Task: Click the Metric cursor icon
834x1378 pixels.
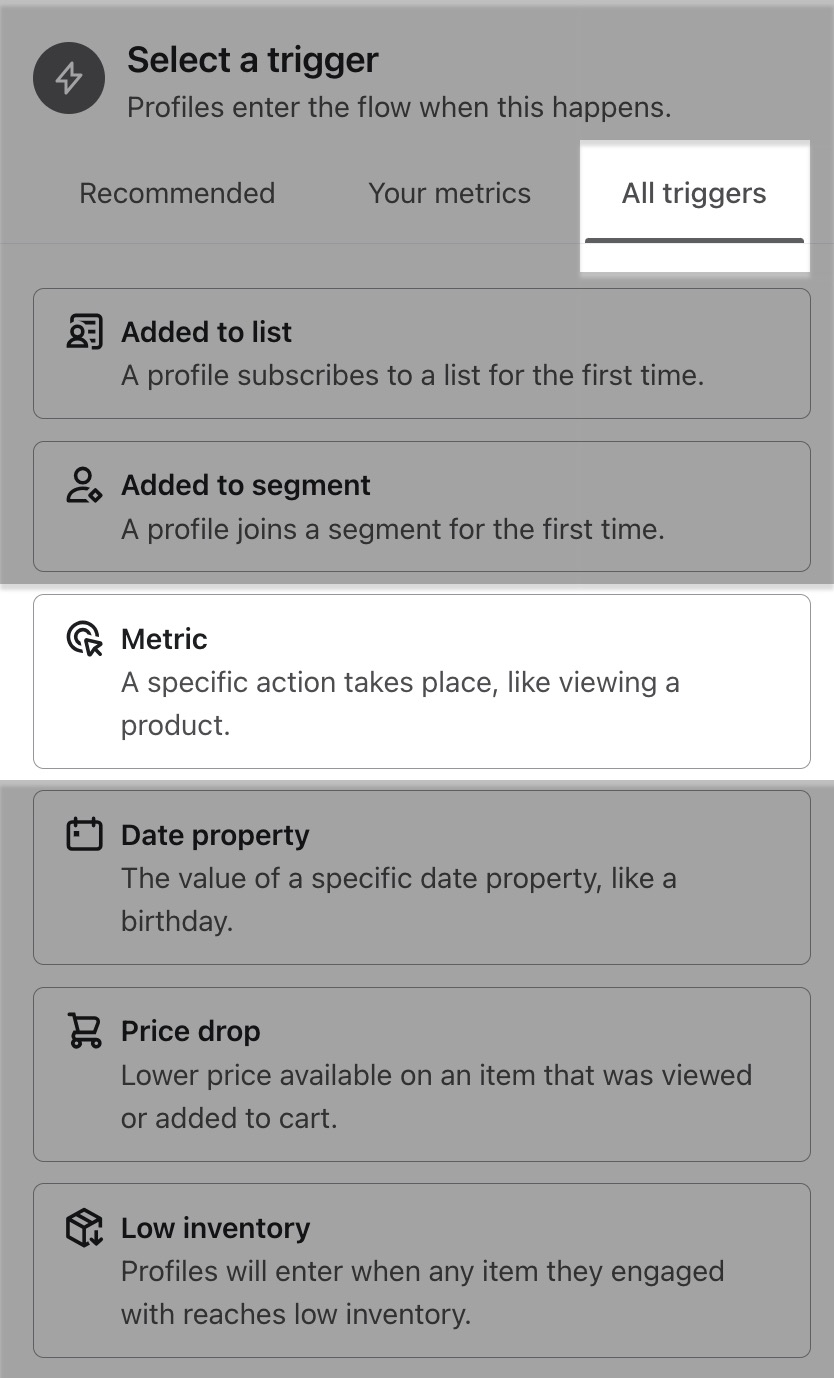Action: coord(84,638)
